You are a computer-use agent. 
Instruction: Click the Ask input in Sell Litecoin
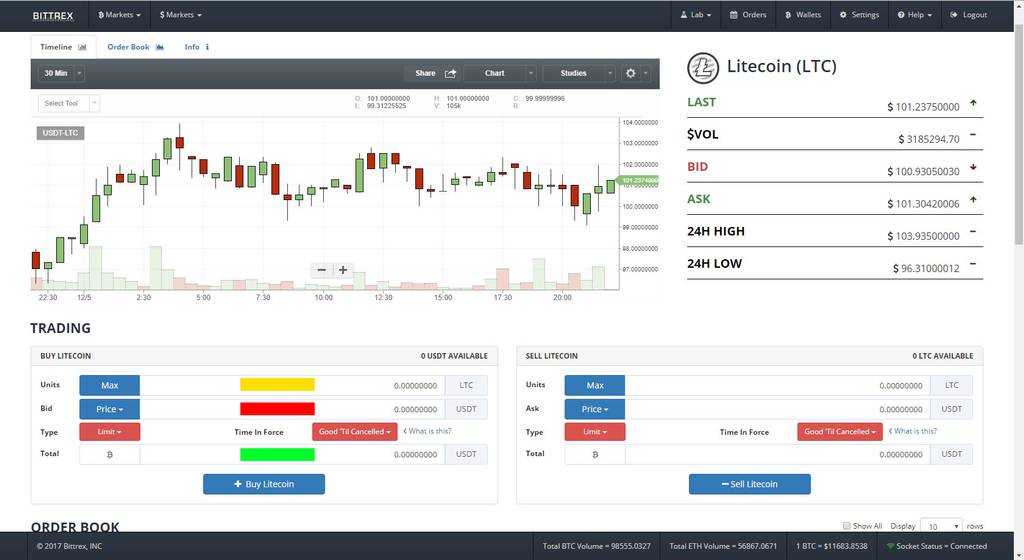pyautogui.click(x=777, y=409)
